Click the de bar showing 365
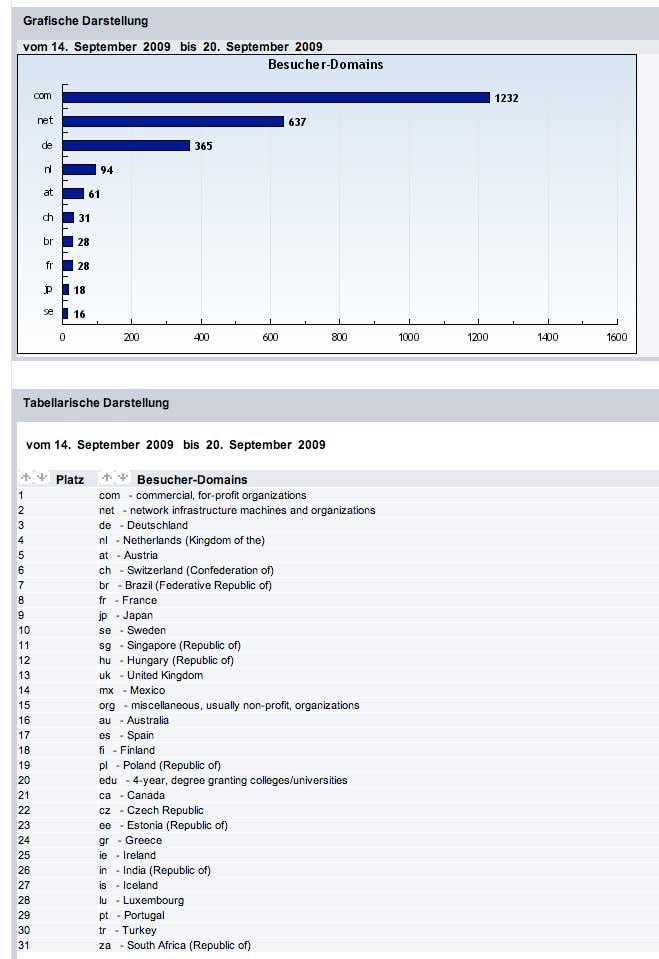659x959 pixels. (x=126, y=146)
